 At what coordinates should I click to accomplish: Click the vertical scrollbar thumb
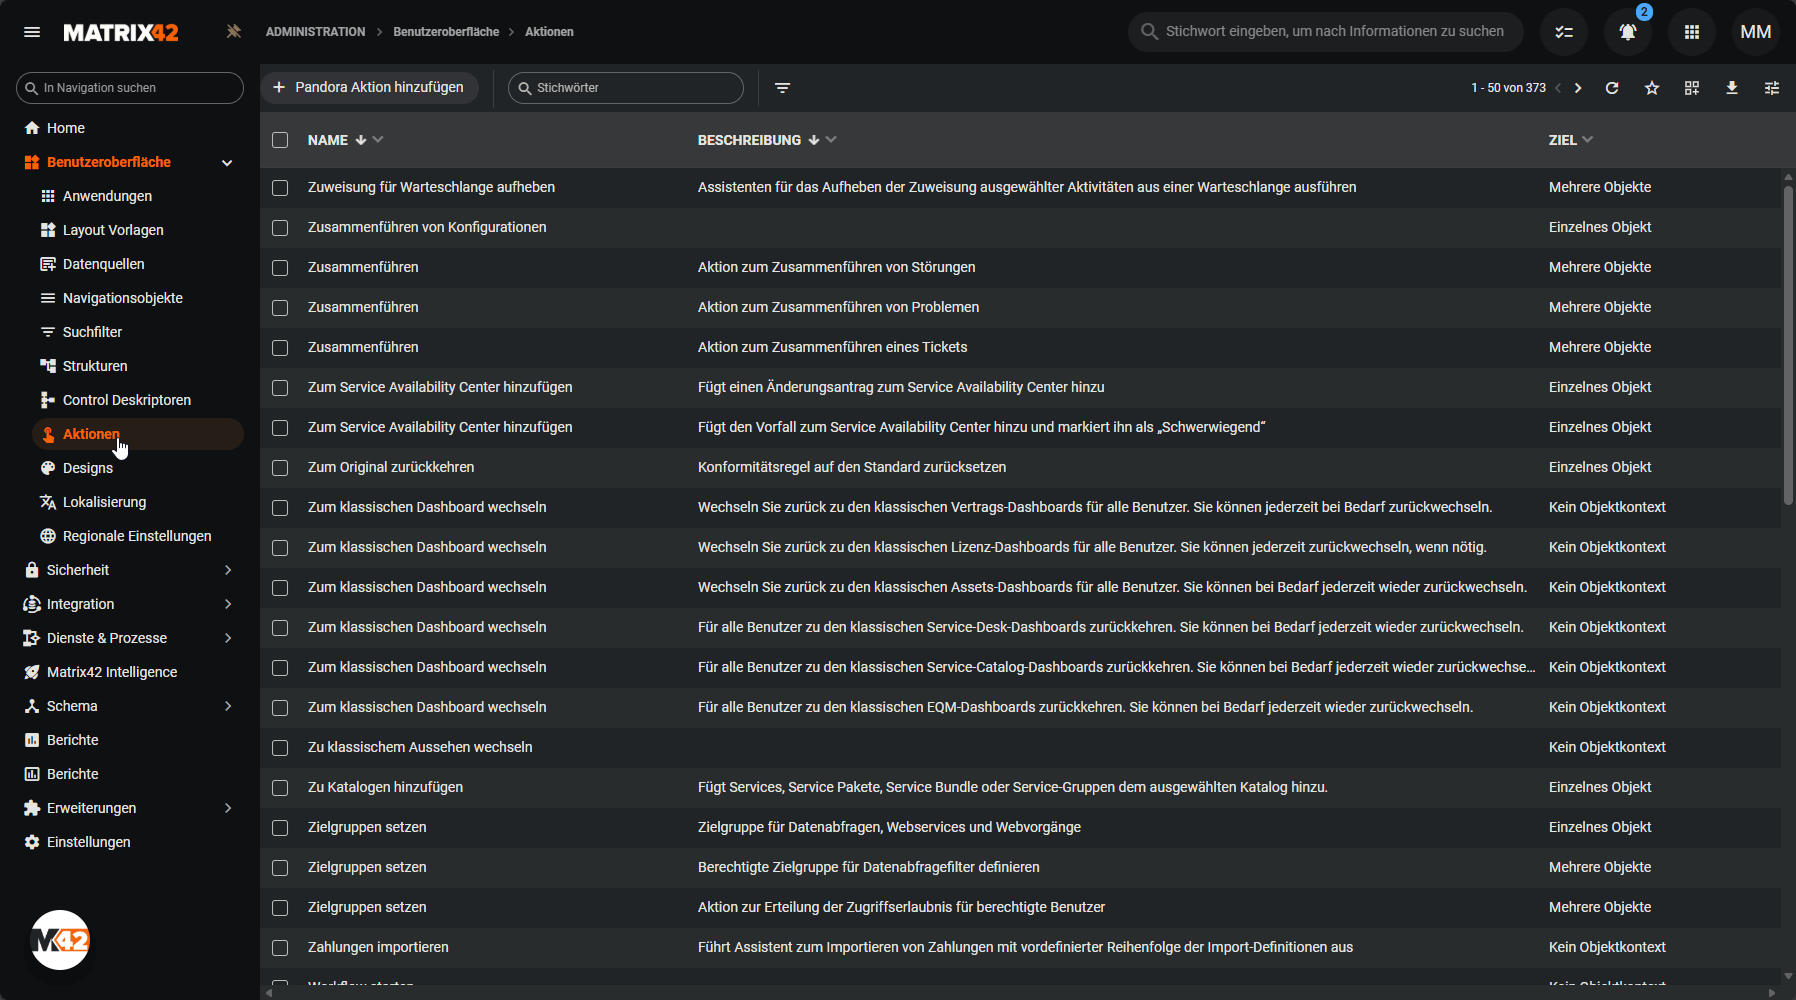coord(1788,345)
